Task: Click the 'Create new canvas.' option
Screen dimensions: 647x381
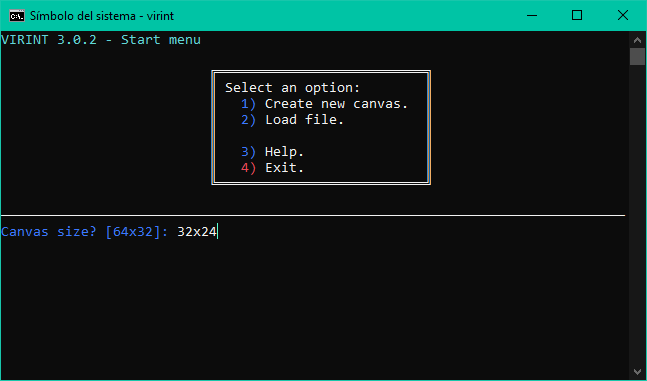Action: click(x=336, y=104)
